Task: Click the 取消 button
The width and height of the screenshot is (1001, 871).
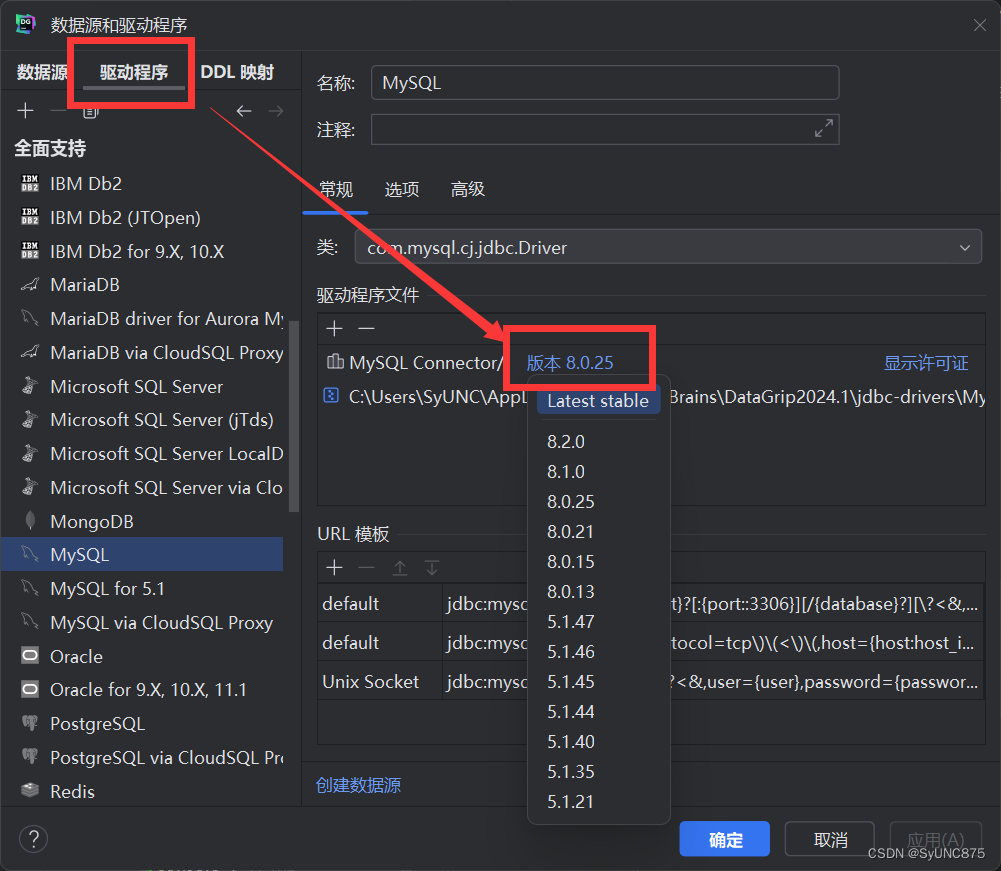Action: point(830,839)
